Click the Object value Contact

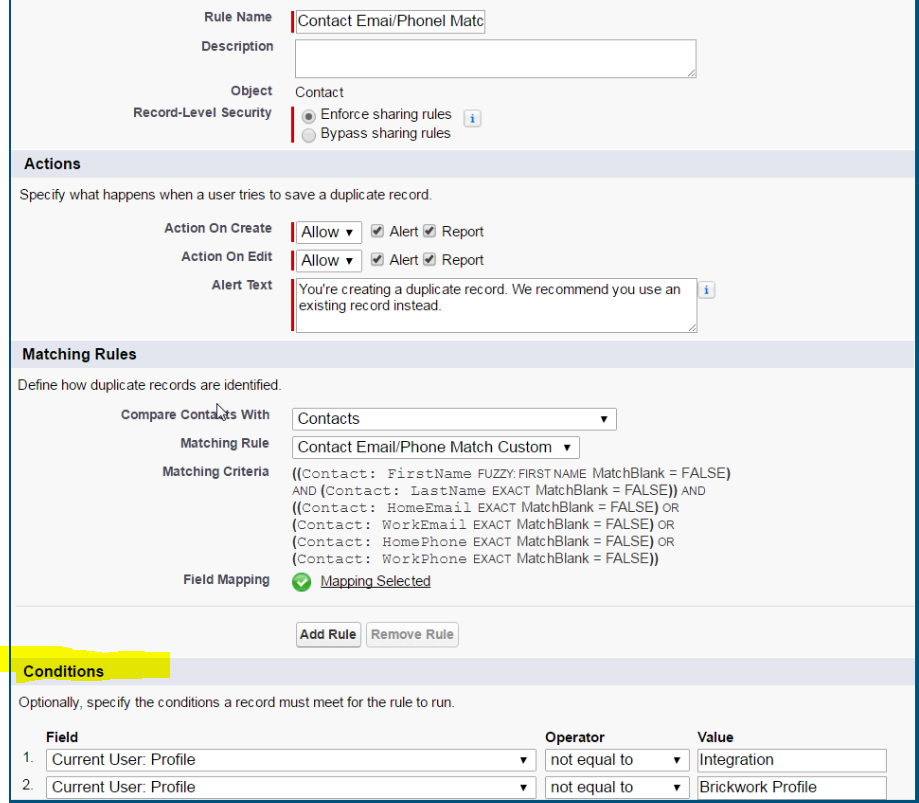(x=319, y=92)
